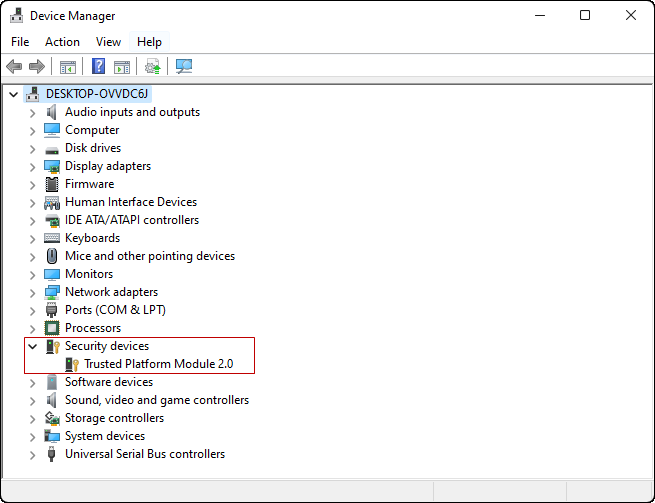The width and height of the screenshot is (655, 503).
Task: Select the IDE ATA/ATAPI controllers label
Action: click(132, 220)
